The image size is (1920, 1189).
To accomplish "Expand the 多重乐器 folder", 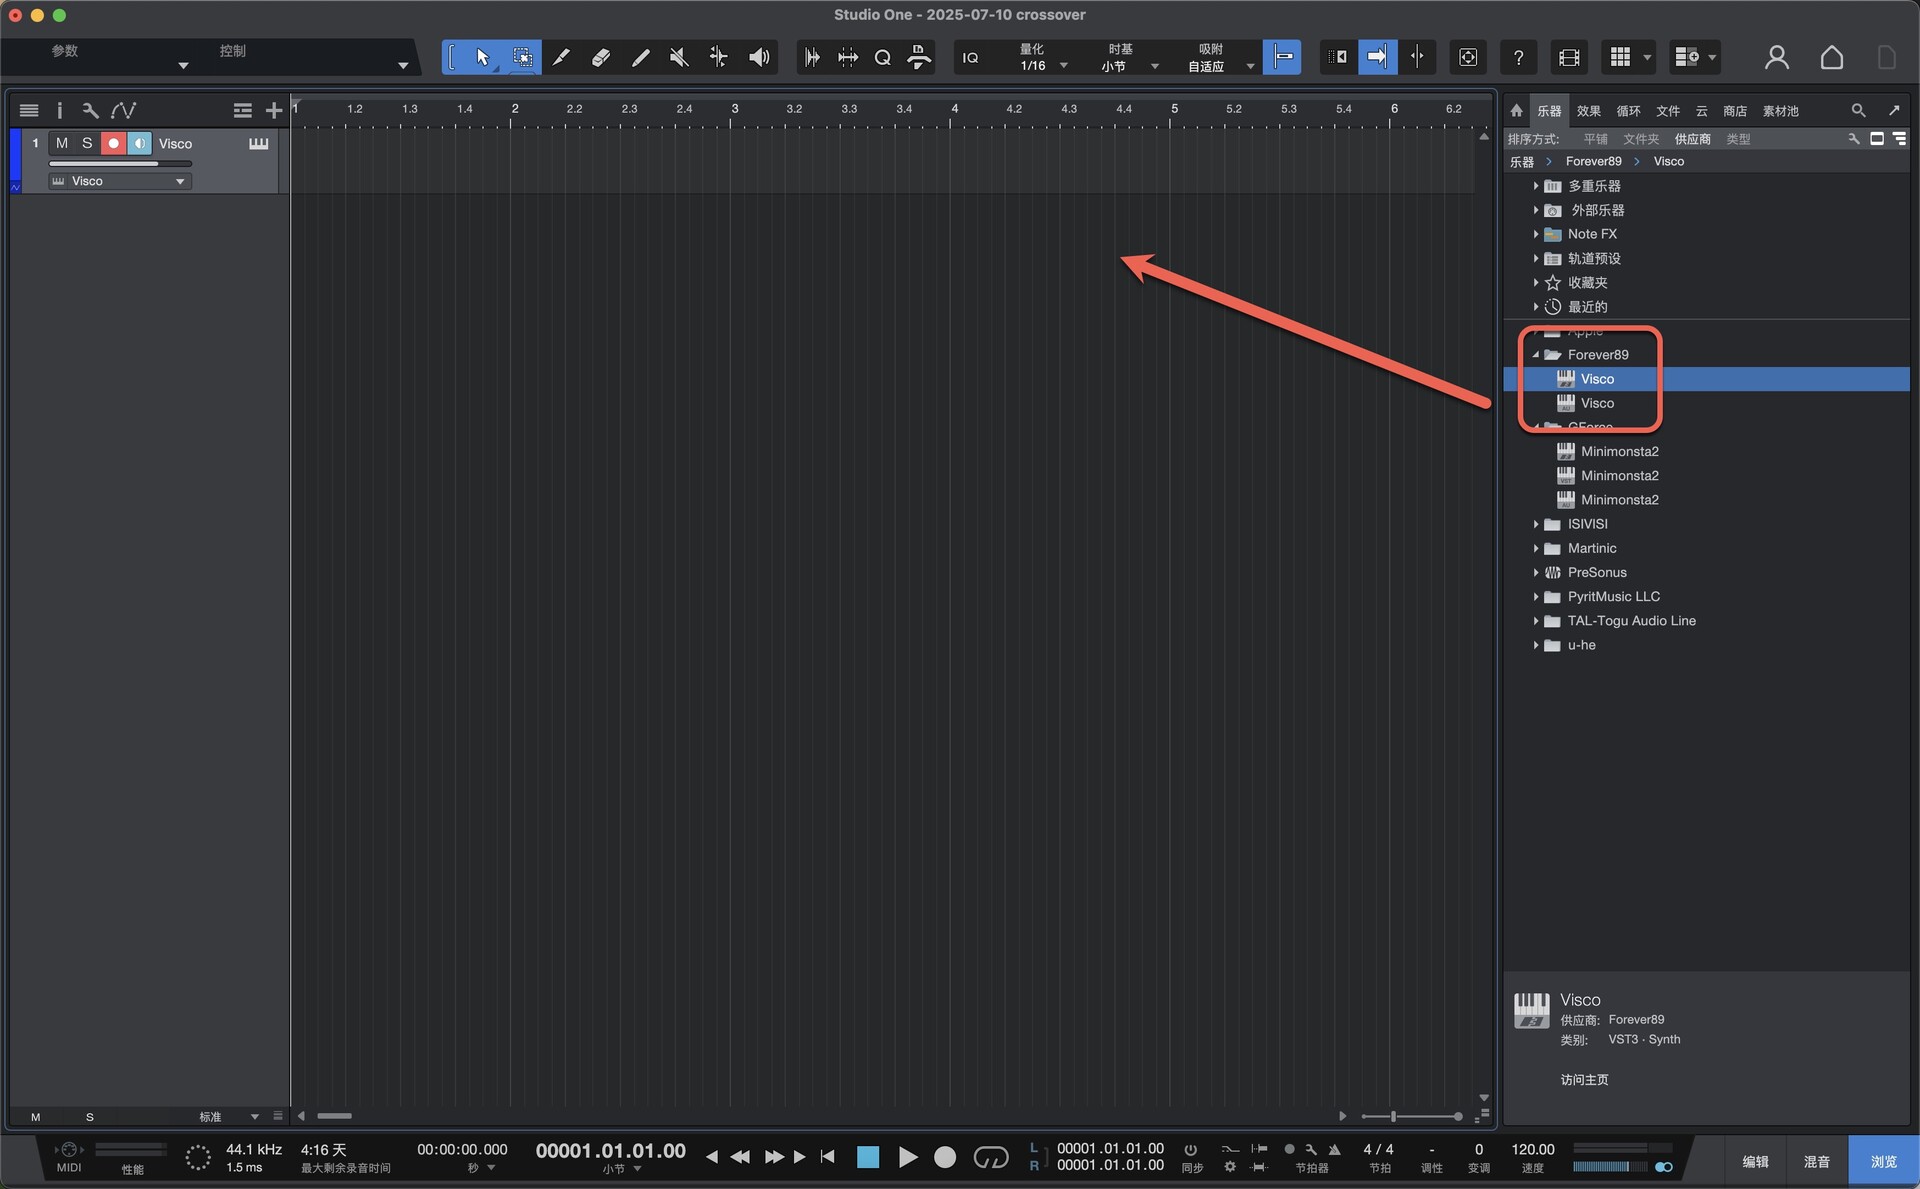I will click(x=1536, y=186).
